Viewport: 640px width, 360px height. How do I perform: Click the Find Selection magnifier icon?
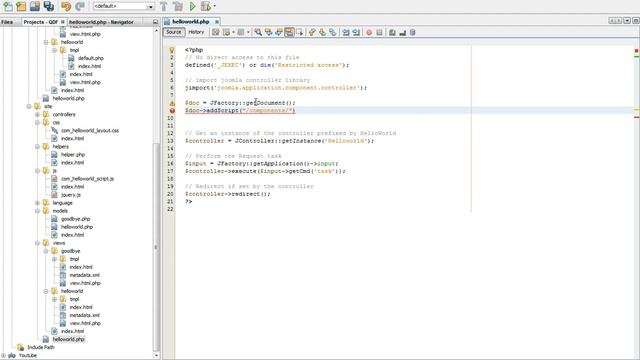pos(258,32)
